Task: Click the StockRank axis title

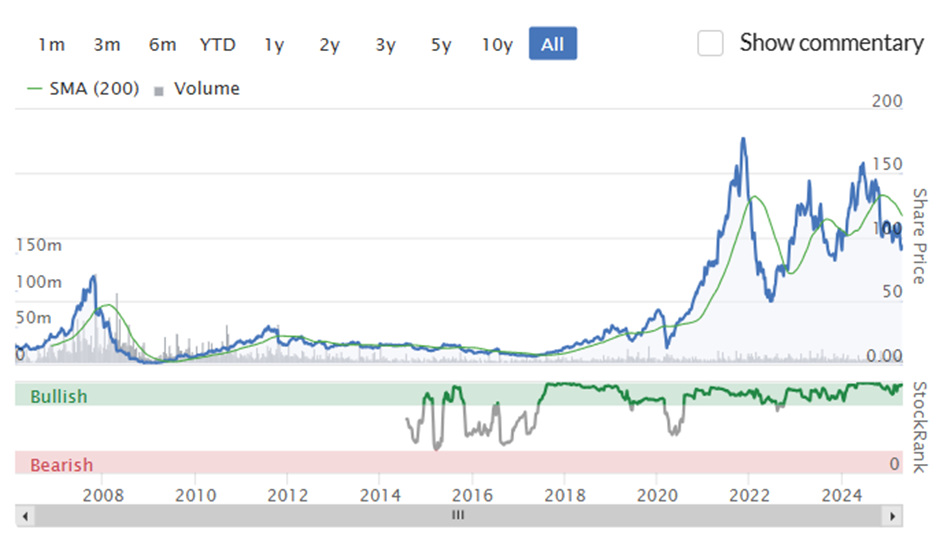Action: pos(920,427)
